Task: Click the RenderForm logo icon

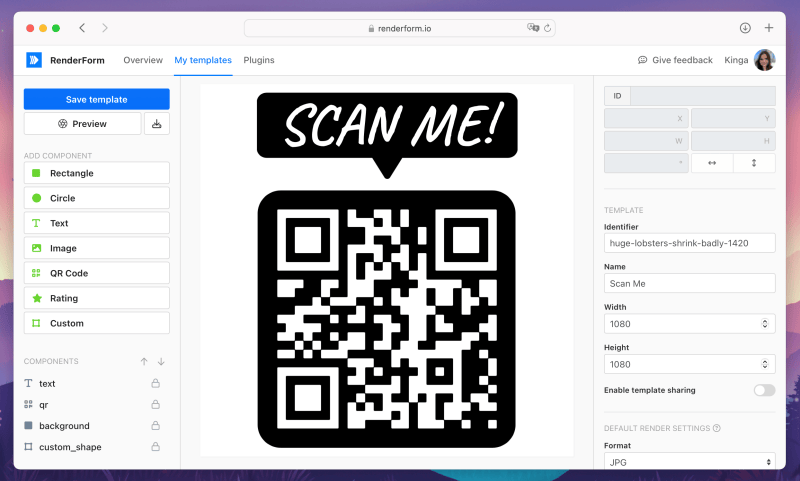Action: click(x=34, y=60)
